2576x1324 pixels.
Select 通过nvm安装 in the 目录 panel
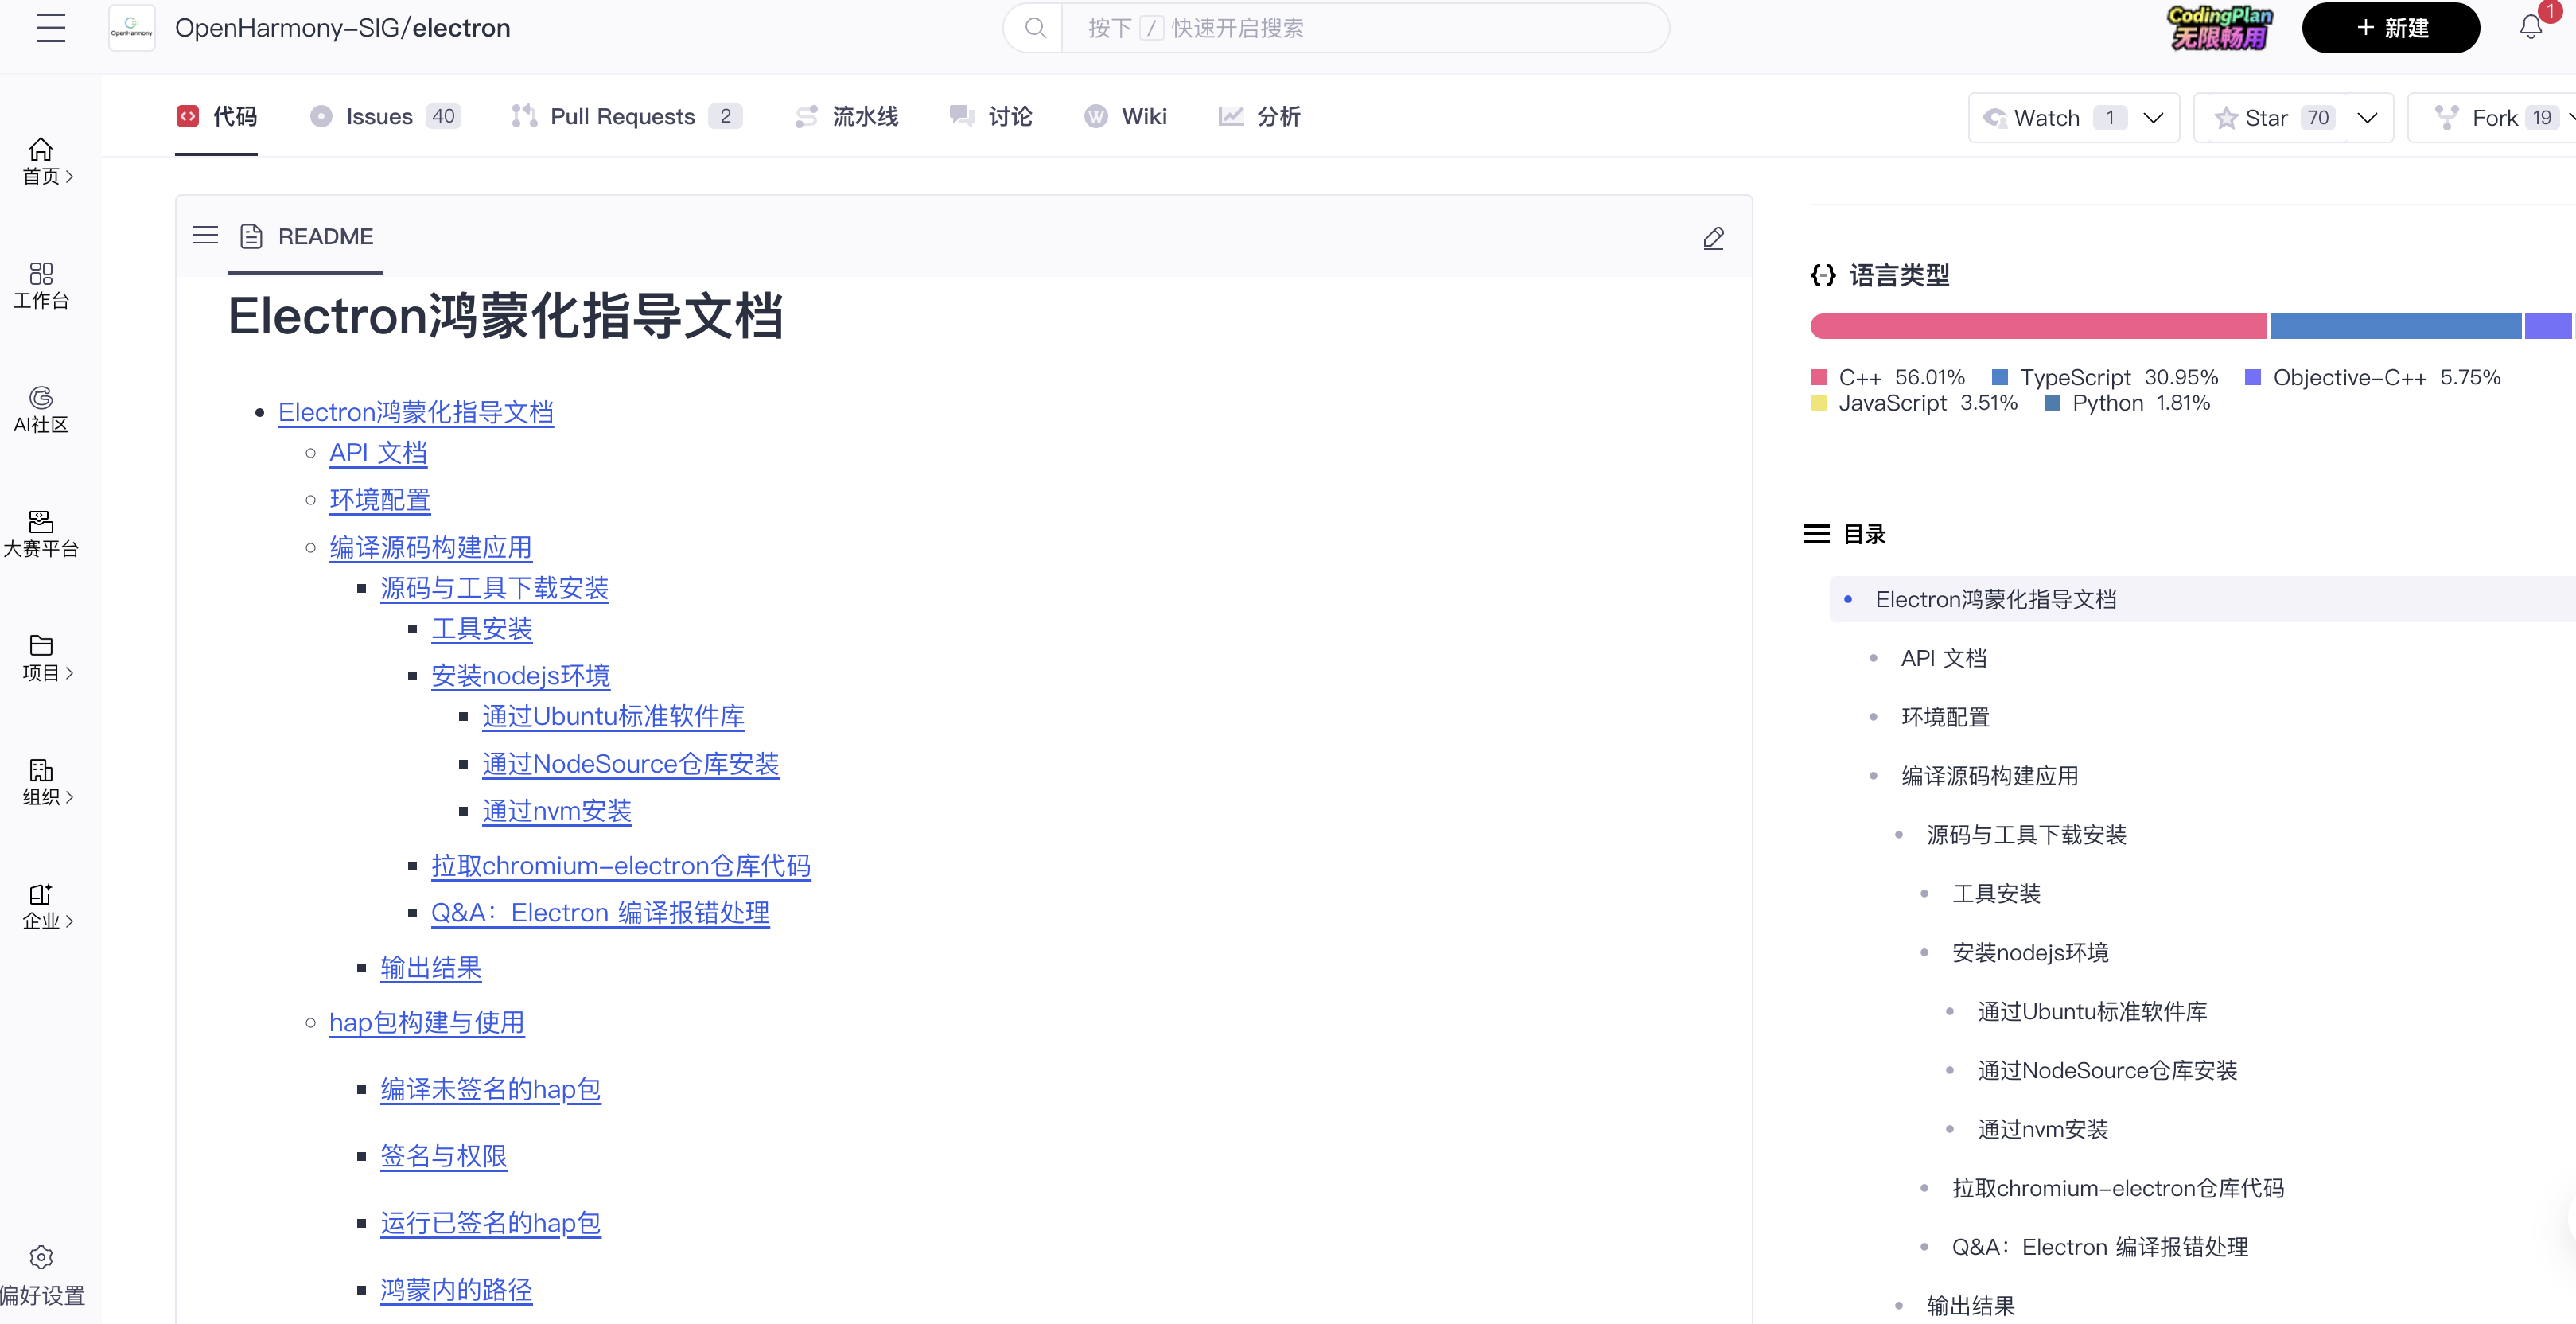[x=2042, y=1129]
